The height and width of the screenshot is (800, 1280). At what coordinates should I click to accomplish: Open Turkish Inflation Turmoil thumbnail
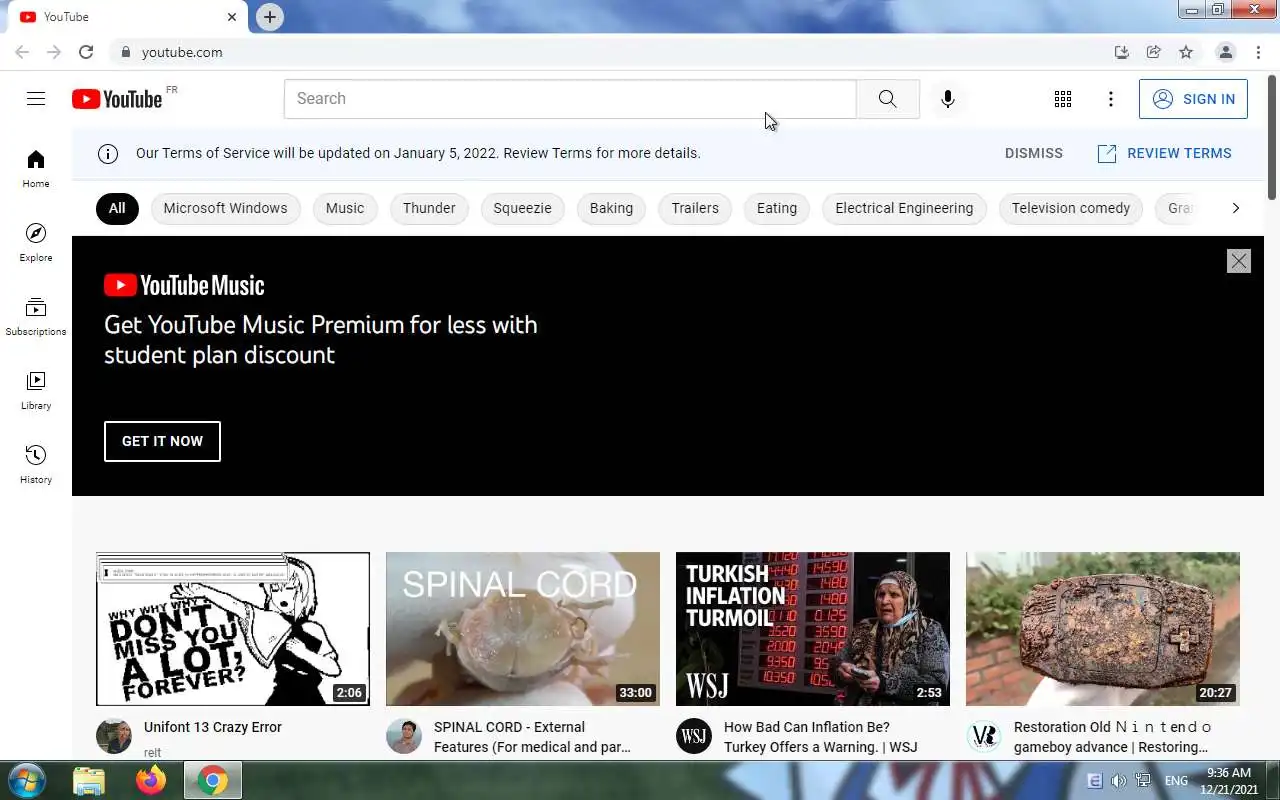tap(813, 629)
